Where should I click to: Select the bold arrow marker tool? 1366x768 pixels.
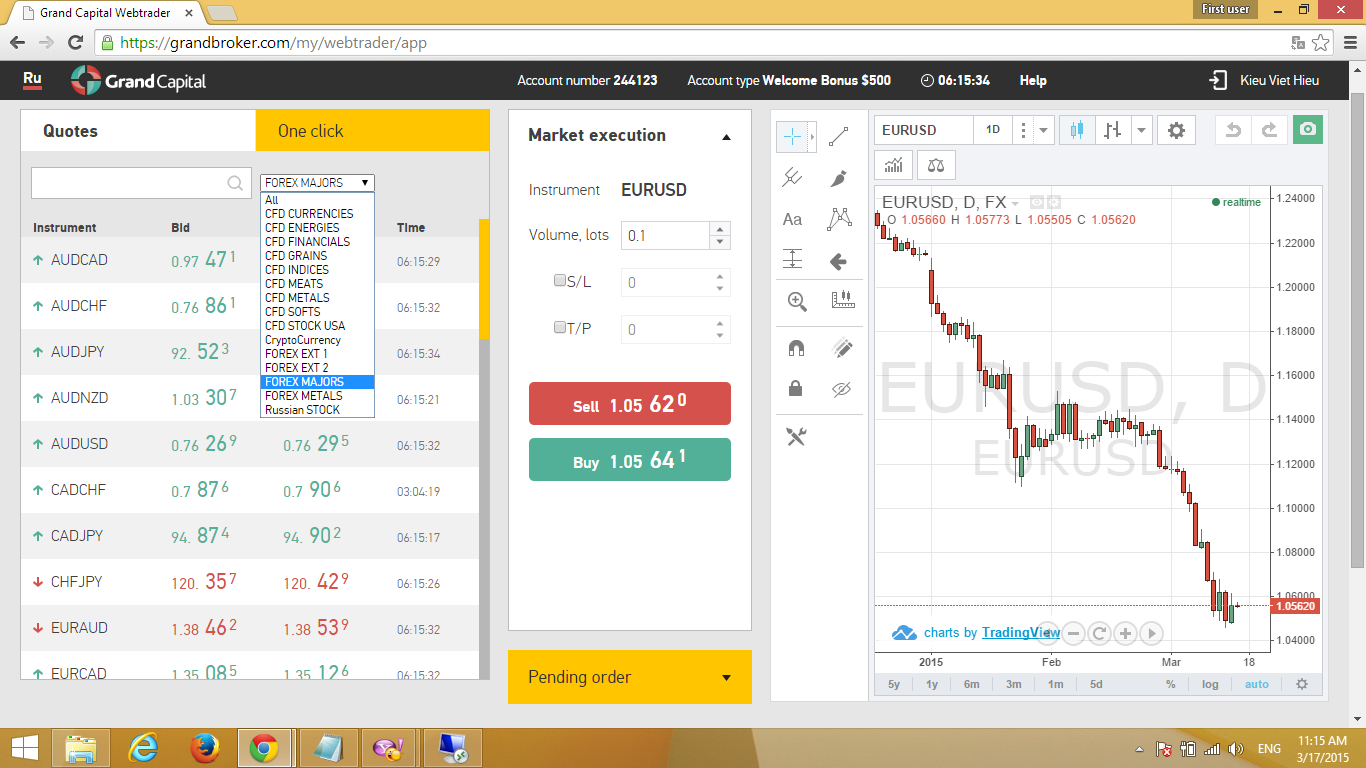tap(839, 261)
